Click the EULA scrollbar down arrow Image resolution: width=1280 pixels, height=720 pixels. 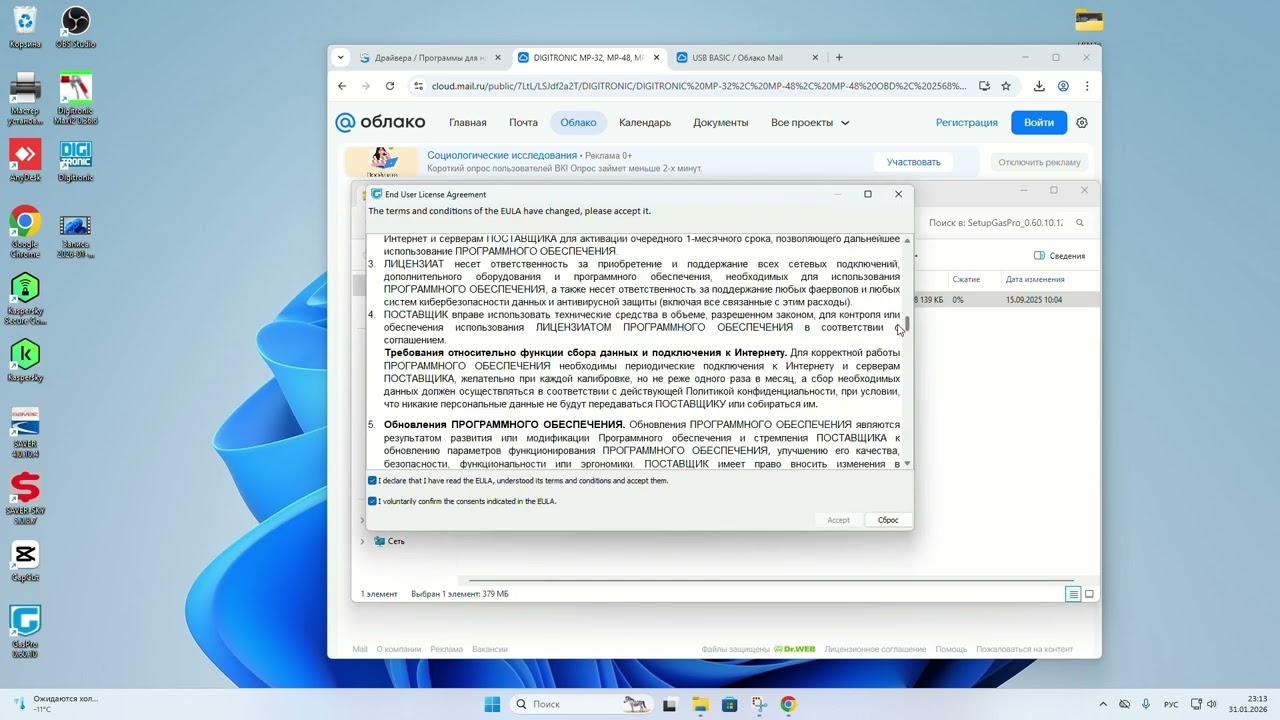pos(907,463)
